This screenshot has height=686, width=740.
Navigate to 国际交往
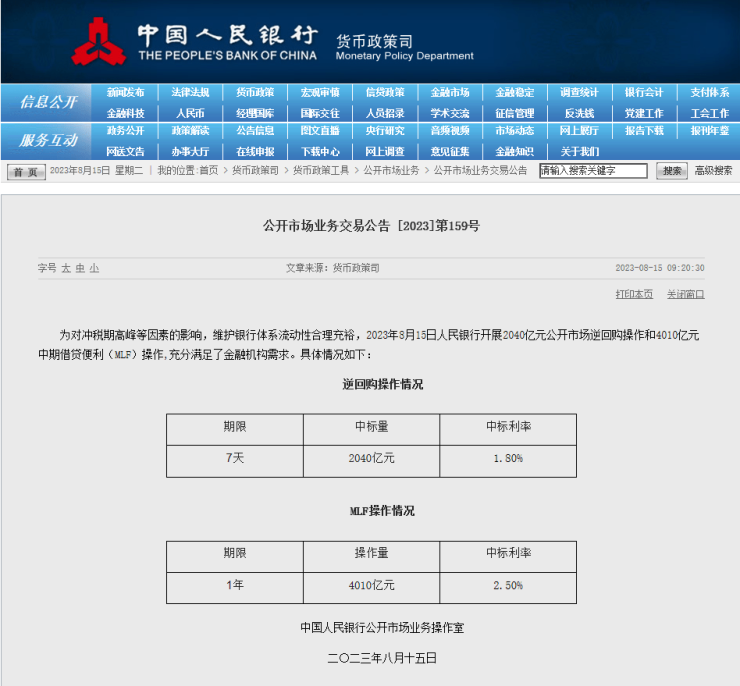coord(320,113)
